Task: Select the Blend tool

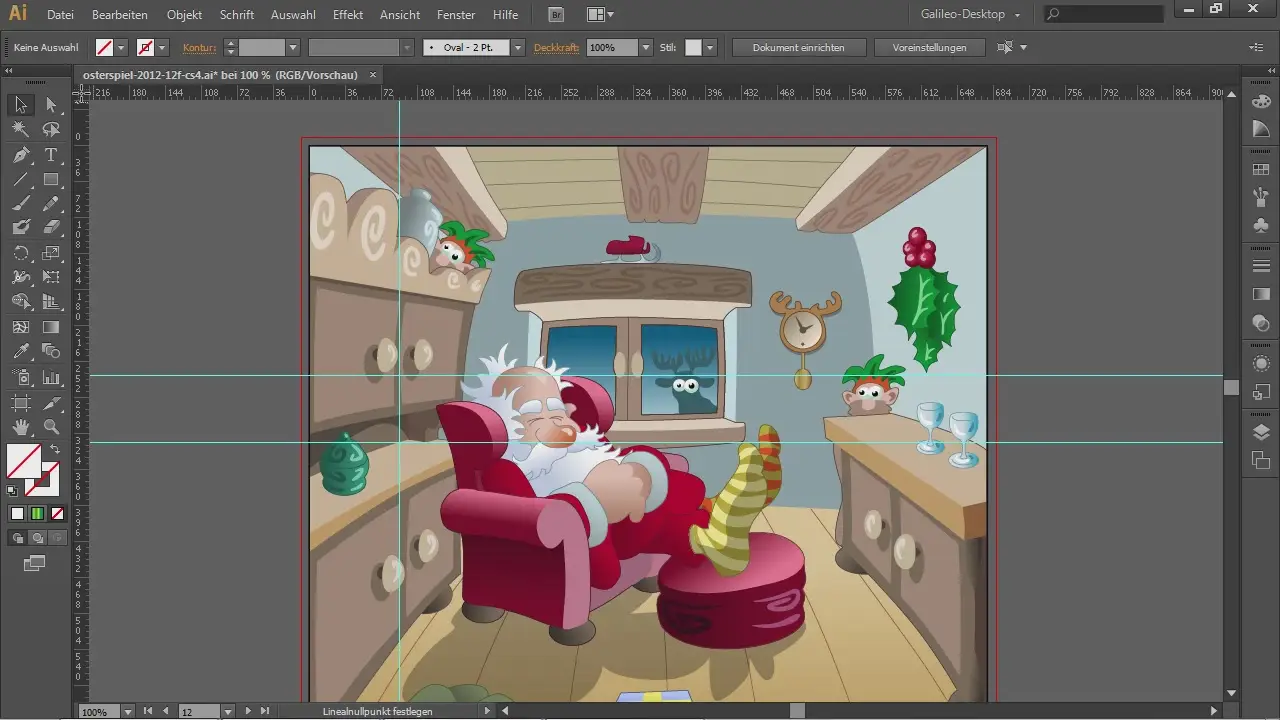Action: pyautogui.click(x=51, y=351)
